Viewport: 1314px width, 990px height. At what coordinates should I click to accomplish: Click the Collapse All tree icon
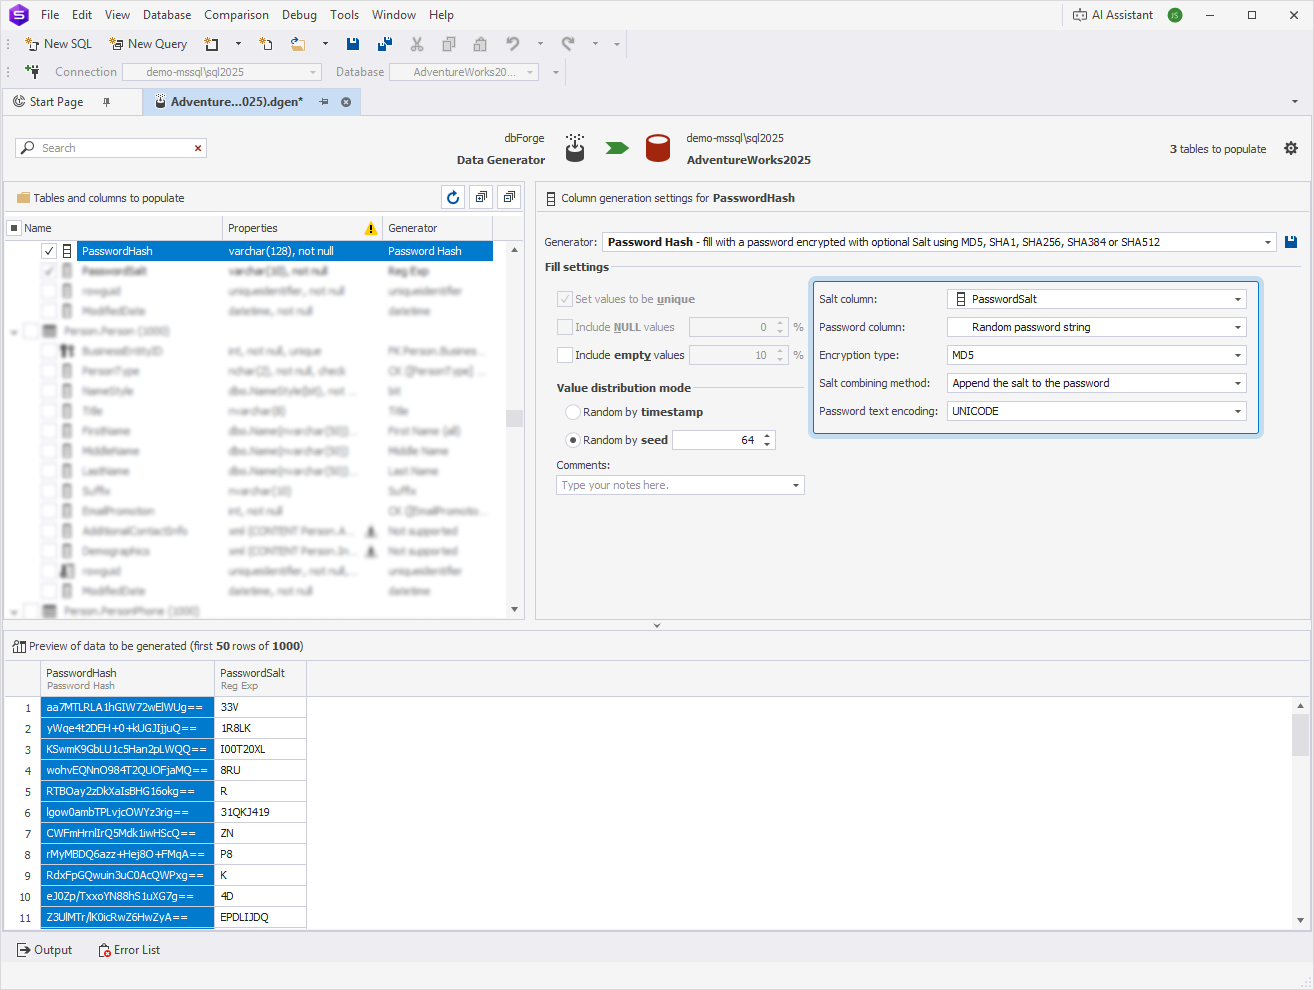[509, 198]
